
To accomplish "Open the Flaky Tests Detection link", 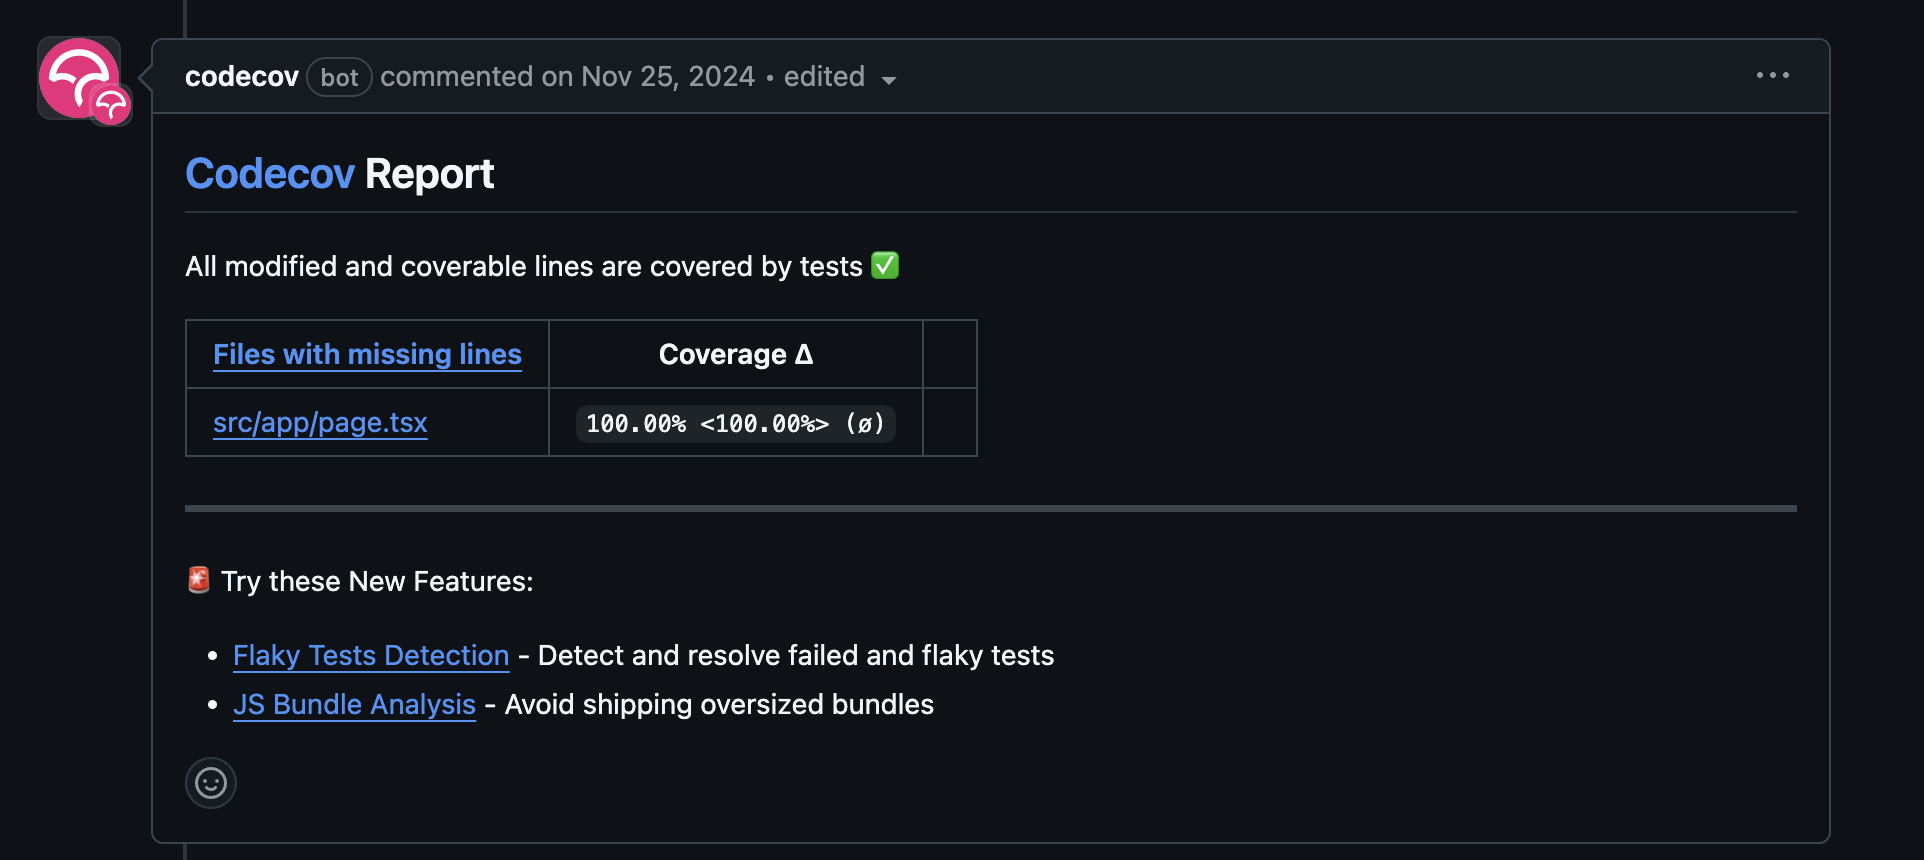I will tap(371, 656).
